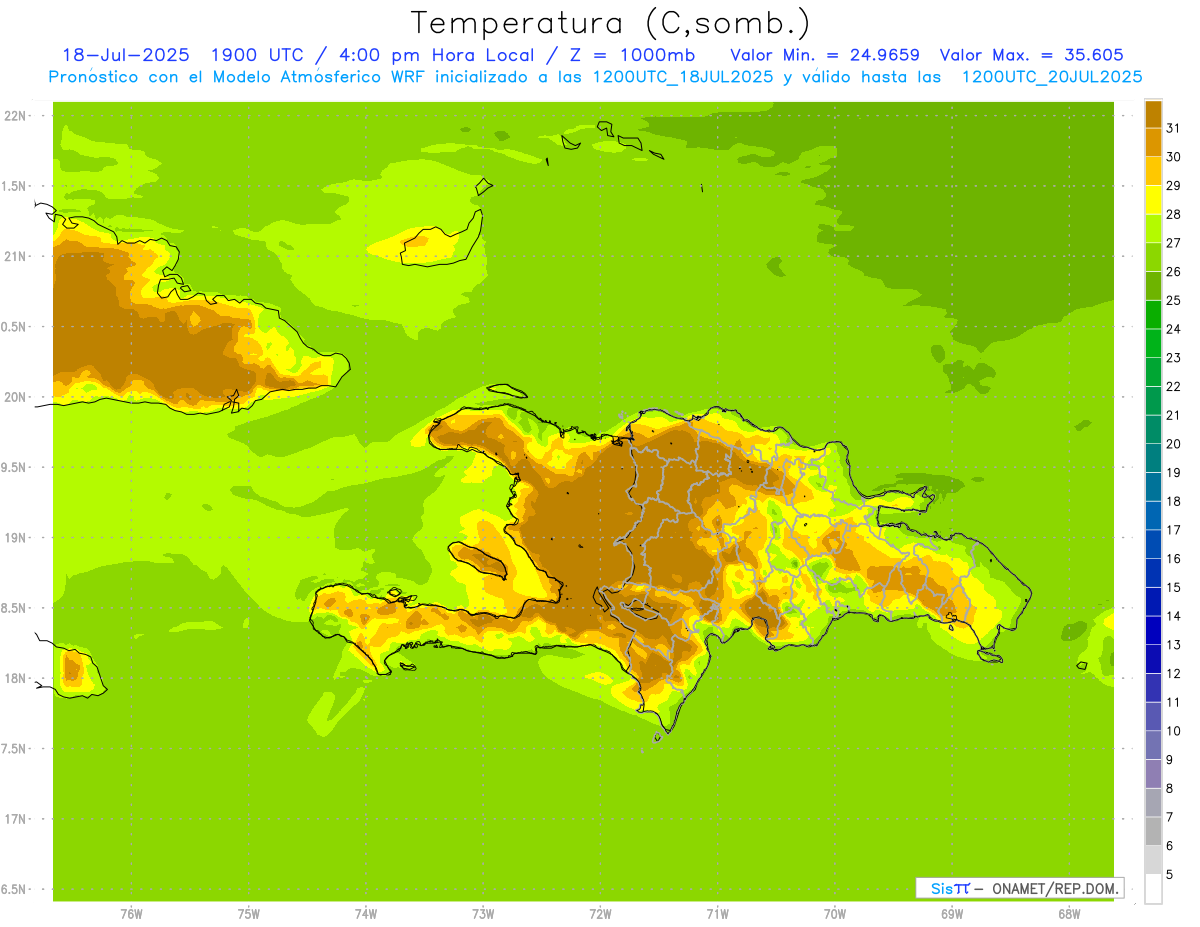Click the "71W" longitude axis label
1200x927 pixels.
click(x=717, y=913)
